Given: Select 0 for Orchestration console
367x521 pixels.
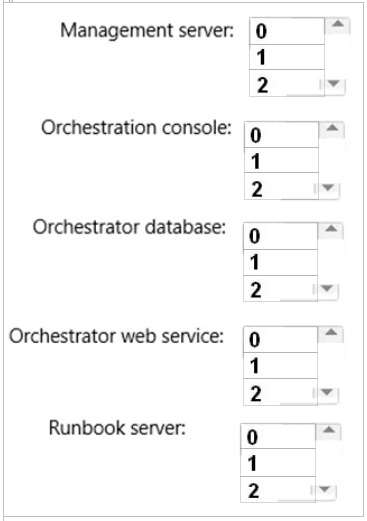Looking at the screenshot, I should 281,135.
